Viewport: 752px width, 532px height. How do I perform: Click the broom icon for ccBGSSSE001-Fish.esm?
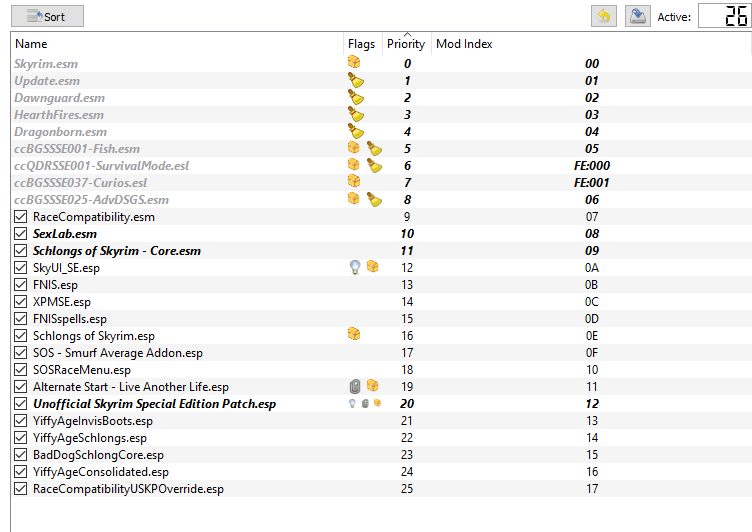pos(374,148)
